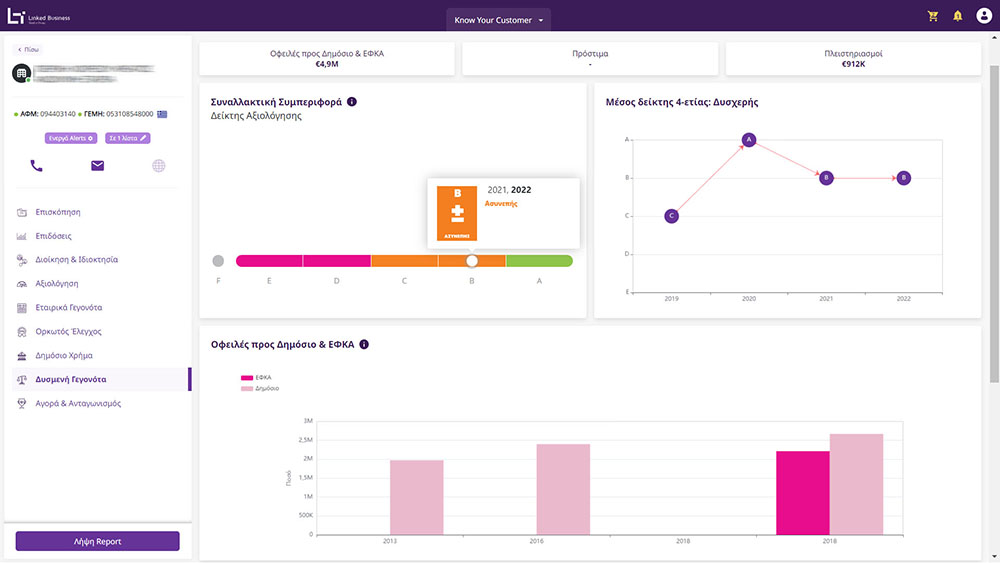Open the Οφειλές προς Δημόσιο & ΕΦΚΑ summary card
Viewport: 1000px width, 563px height.
(327, 59)
